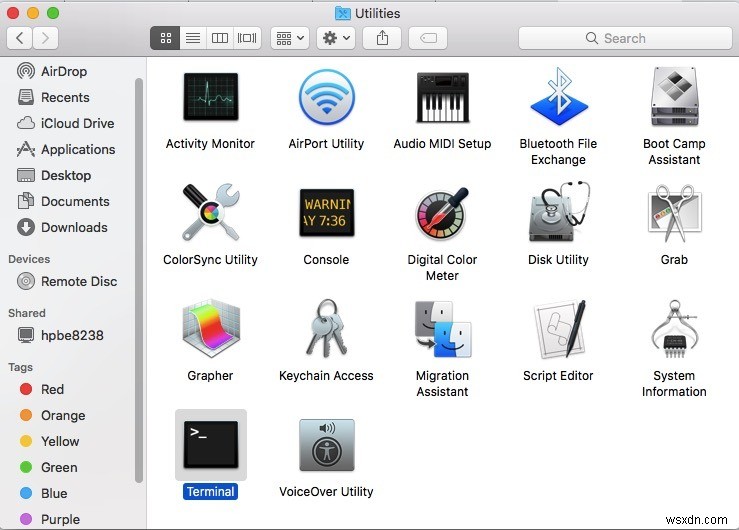Select the Grab scissors icon

click(x=674, y=212)
